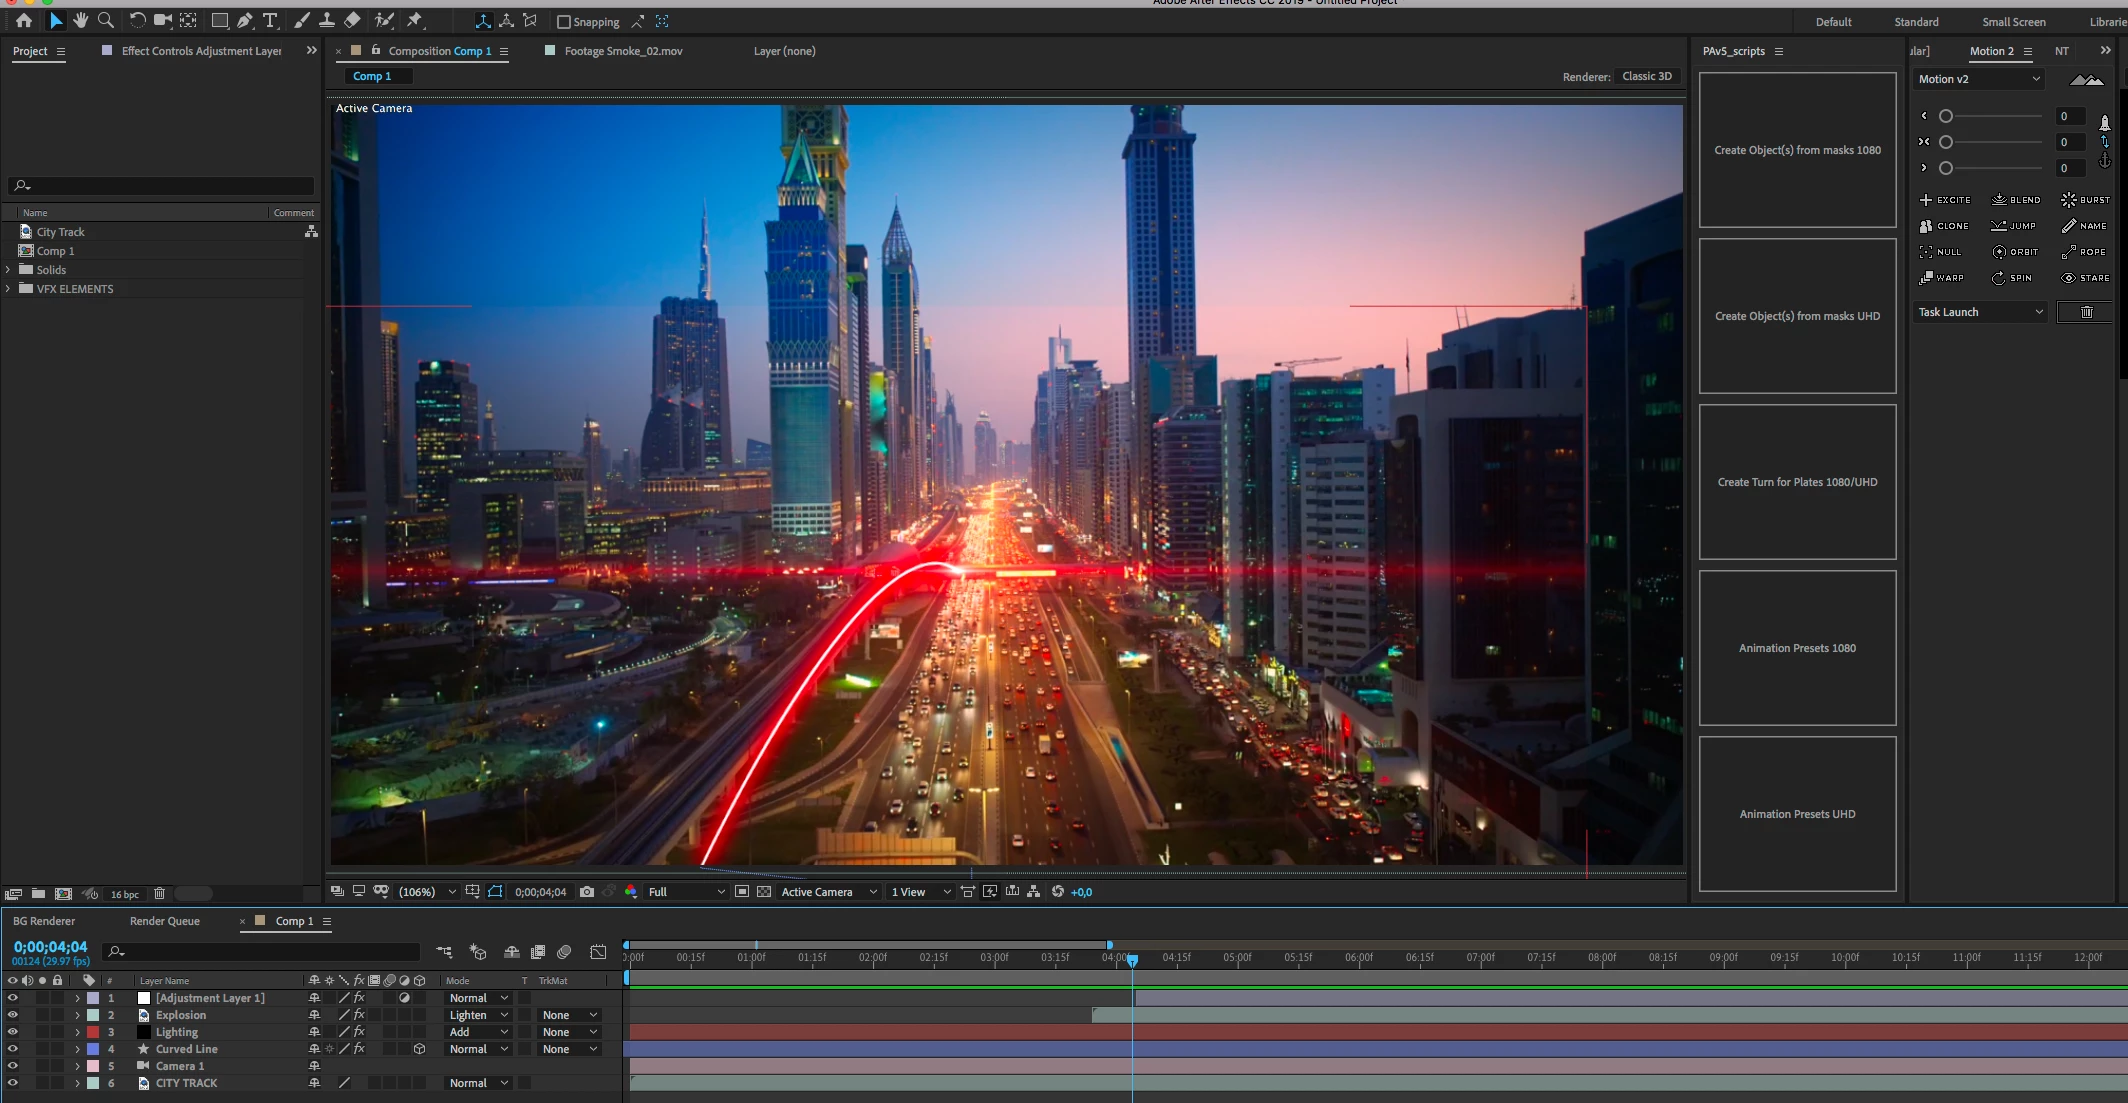2128x1103 pixels.
Task: Click the snapshot camera icon in viewer
Action: [587, 892]
